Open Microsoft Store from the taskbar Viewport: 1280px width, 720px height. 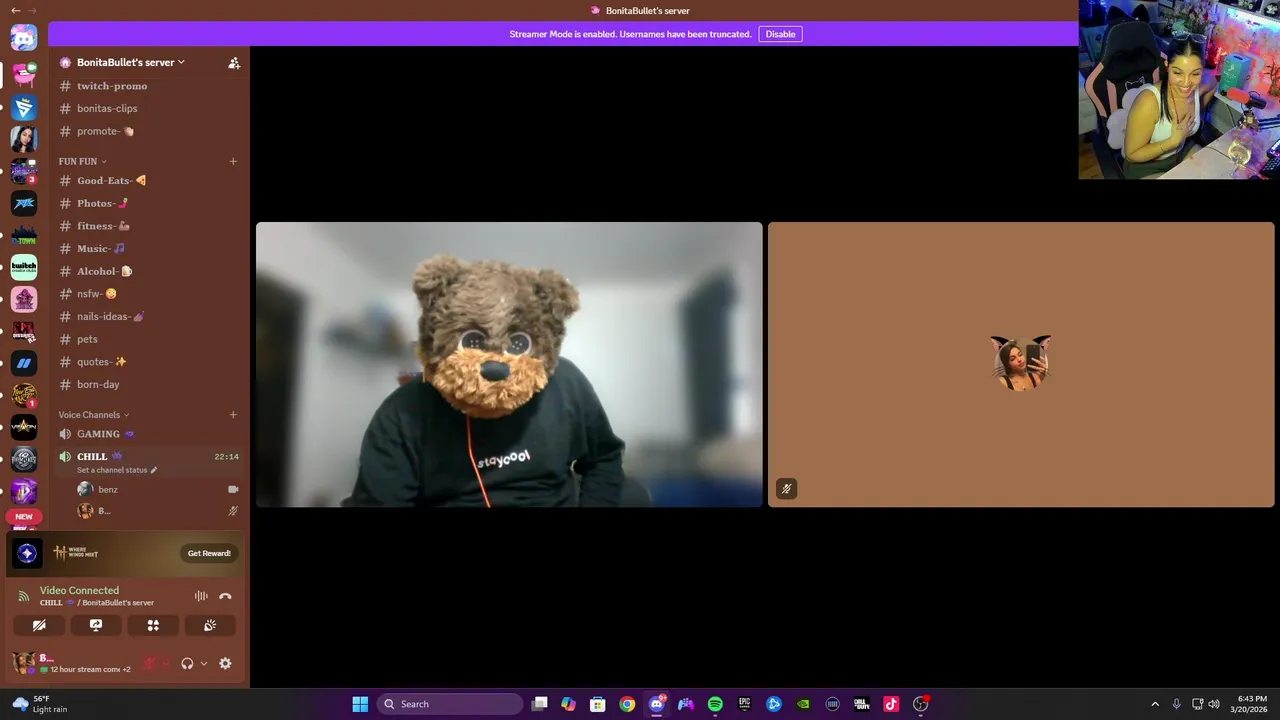(x=598, y=704)
